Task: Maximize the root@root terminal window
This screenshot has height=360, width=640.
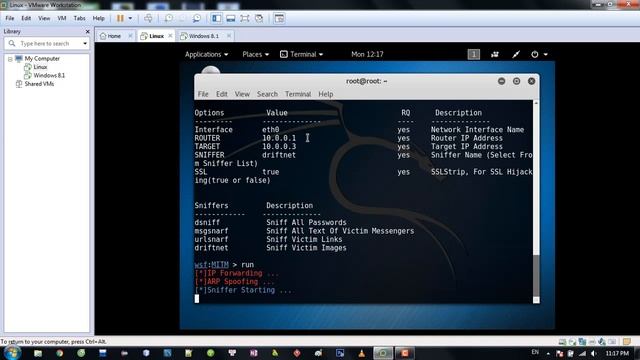Action: [516, 81]
